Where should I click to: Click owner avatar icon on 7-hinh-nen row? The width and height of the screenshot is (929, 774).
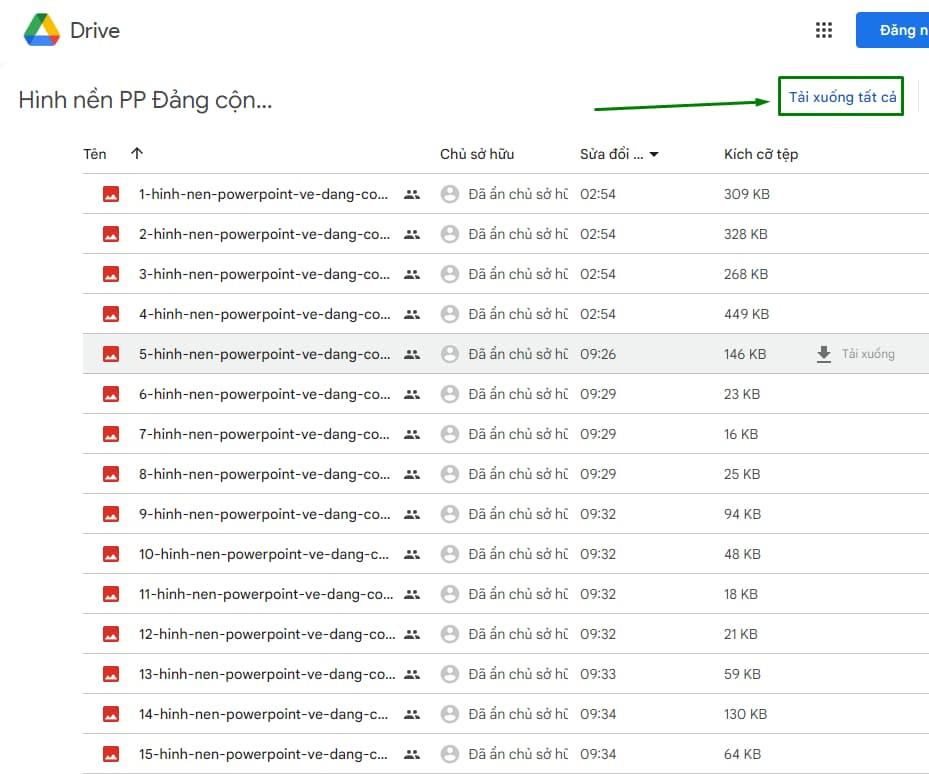click(x=450, y=434)
